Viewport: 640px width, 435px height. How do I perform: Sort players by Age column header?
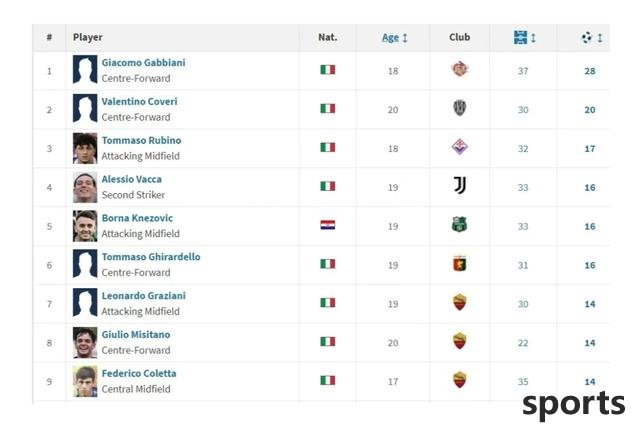click(390, 38)
